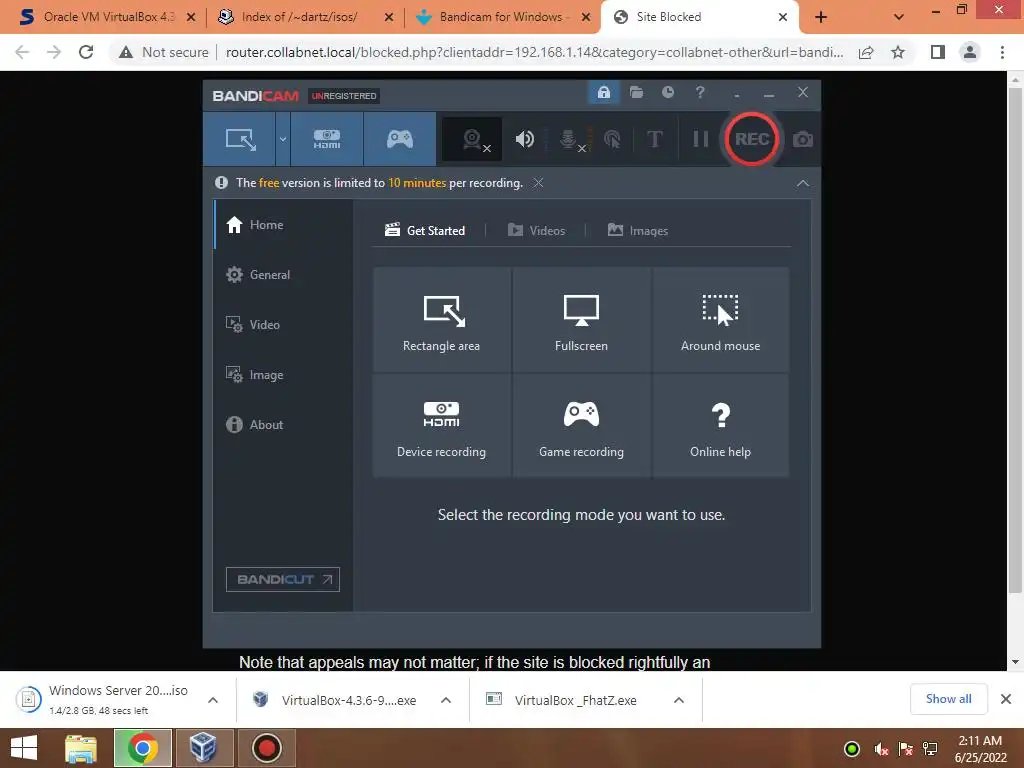The height and width of the screenshot is (768, 1024).
Task: Close the downloads bar
Action: [1006, 699]
